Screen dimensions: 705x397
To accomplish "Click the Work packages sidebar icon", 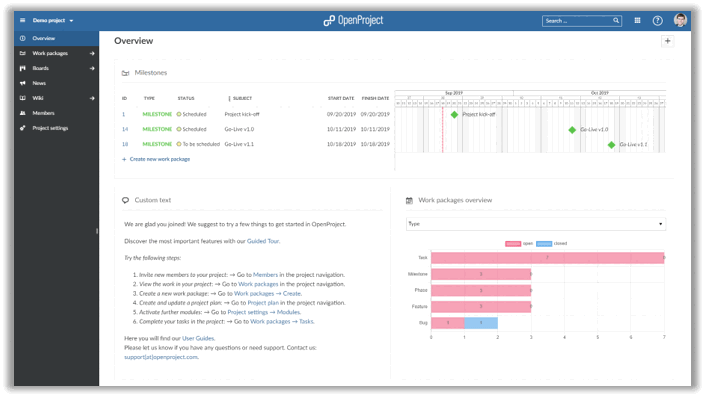I will pyautogui.click(x=22, y=53).
